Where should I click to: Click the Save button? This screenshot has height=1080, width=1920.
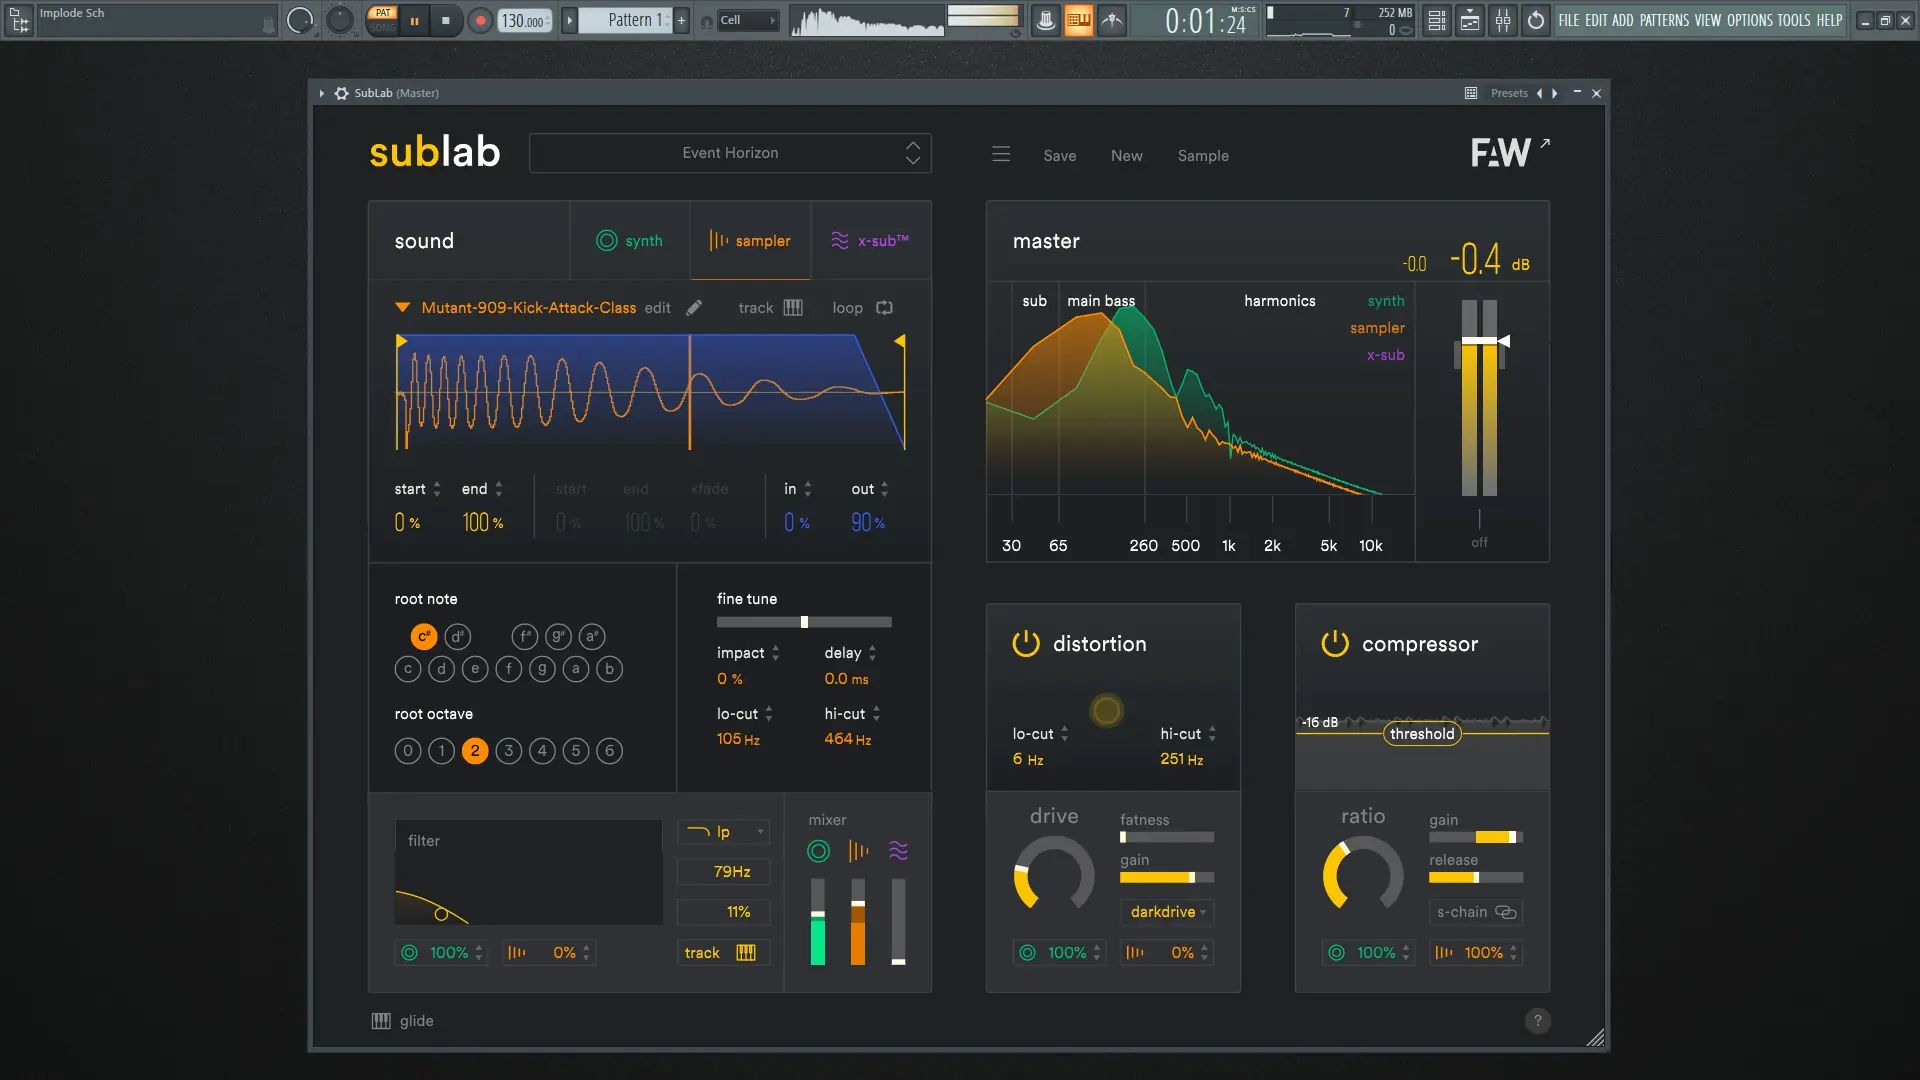click(x=1059, y=156)
